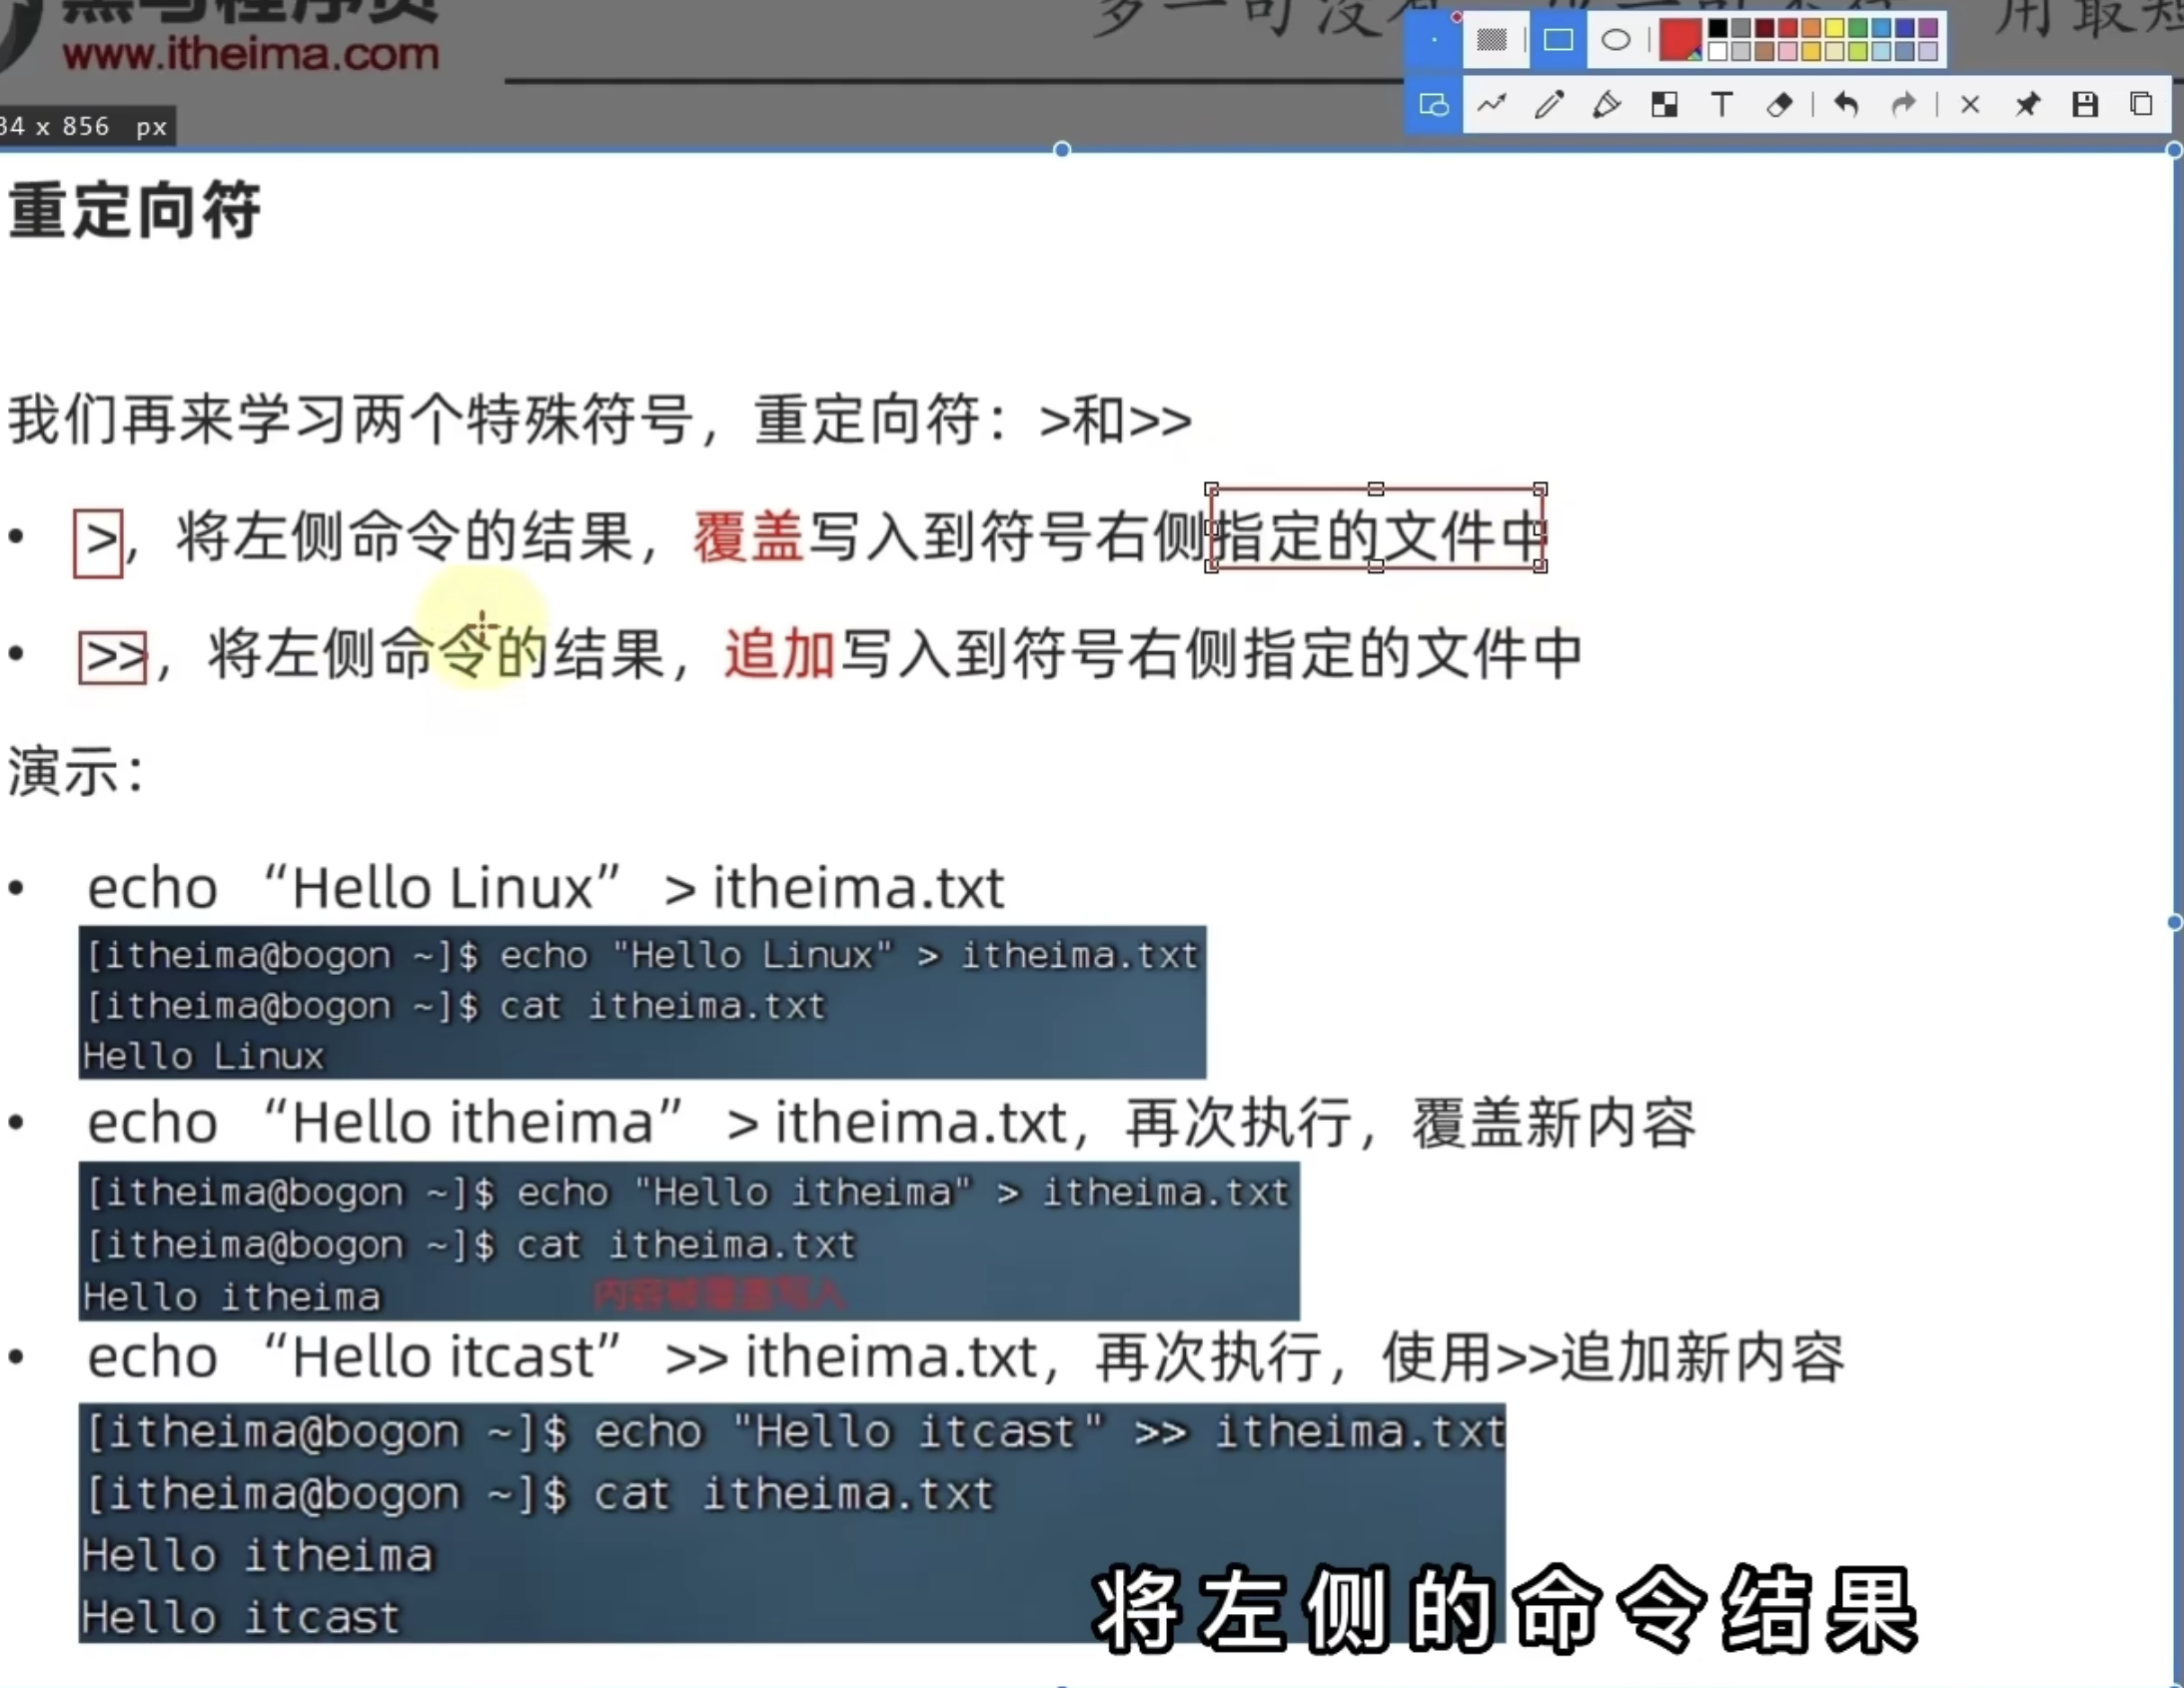Pick the white color swatch
The height and width of the screenshot is (1688, 2184).
[1718, 51]
